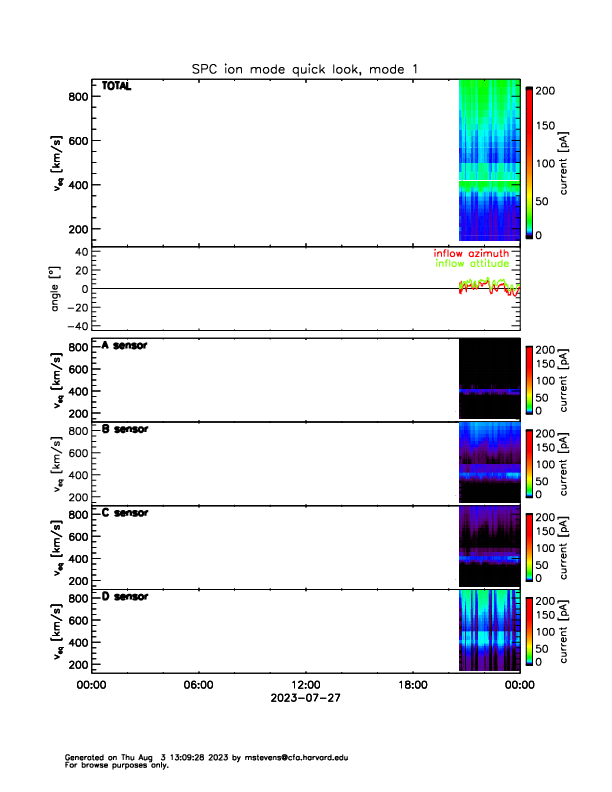Select the "A sensor" panel label
The height and width of the screenshot is (792, 612).
(x=125, y=346)
